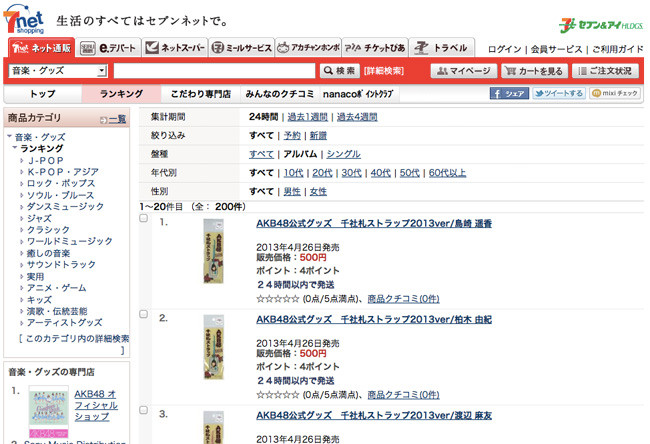Select ロック・ポップス category
The height and width of the screenshot is (444, 650).
[x=61, y=183]
